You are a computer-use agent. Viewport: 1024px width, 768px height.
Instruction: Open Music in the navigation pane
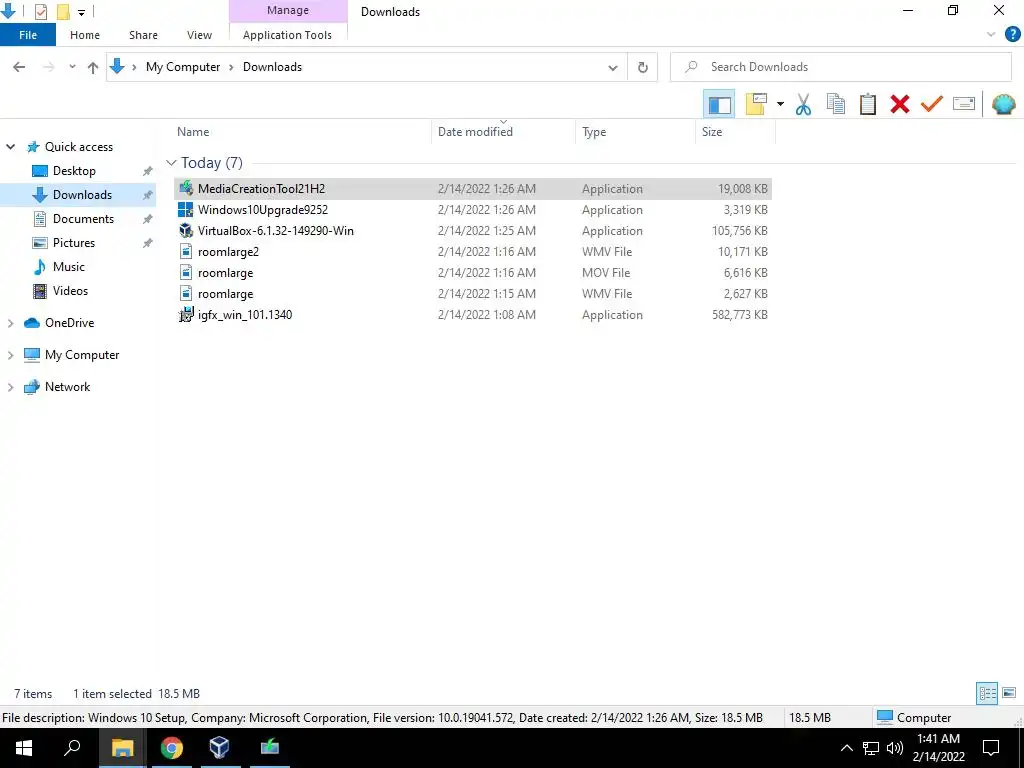click(x=69, y=267)
